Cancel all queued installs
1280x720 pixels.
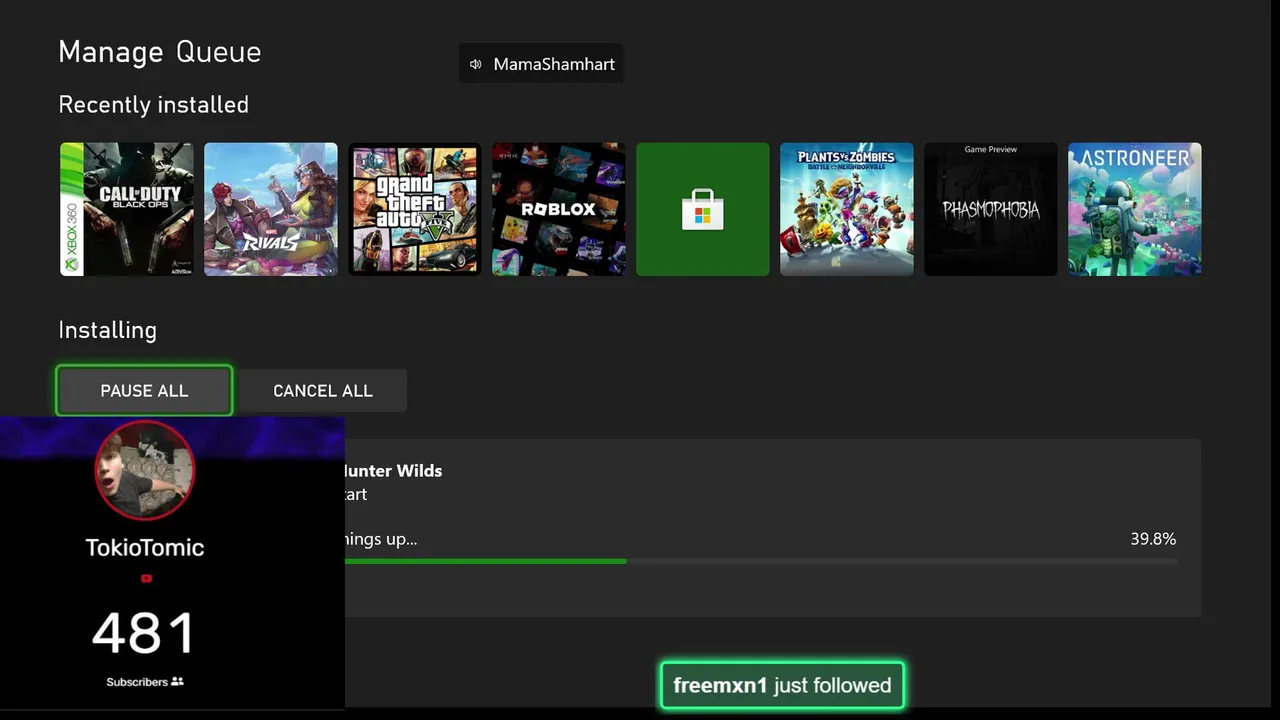point(323,390)
